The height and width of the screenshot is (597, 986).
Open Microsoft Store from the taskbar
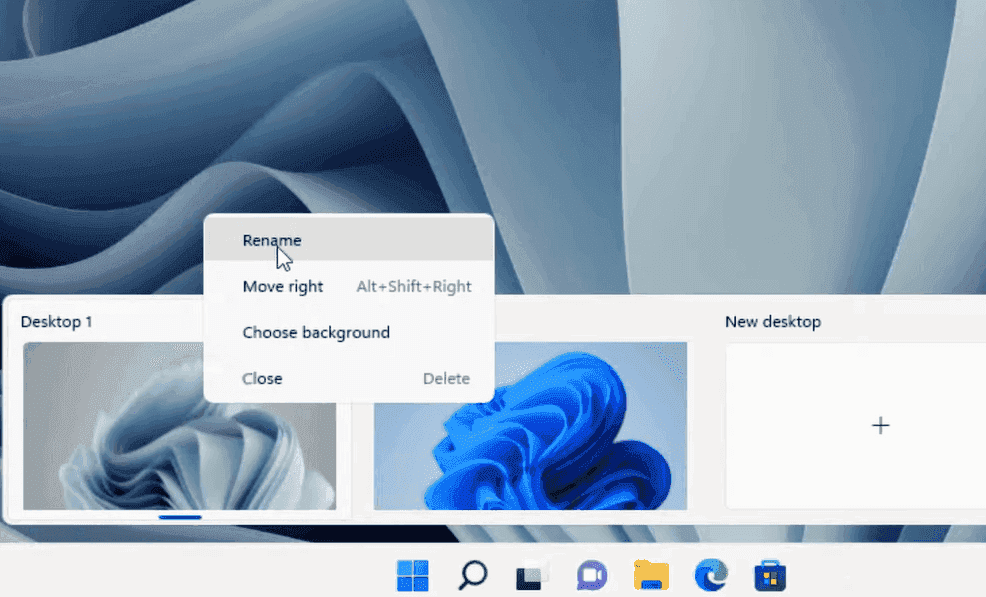(x=770, y=575)
